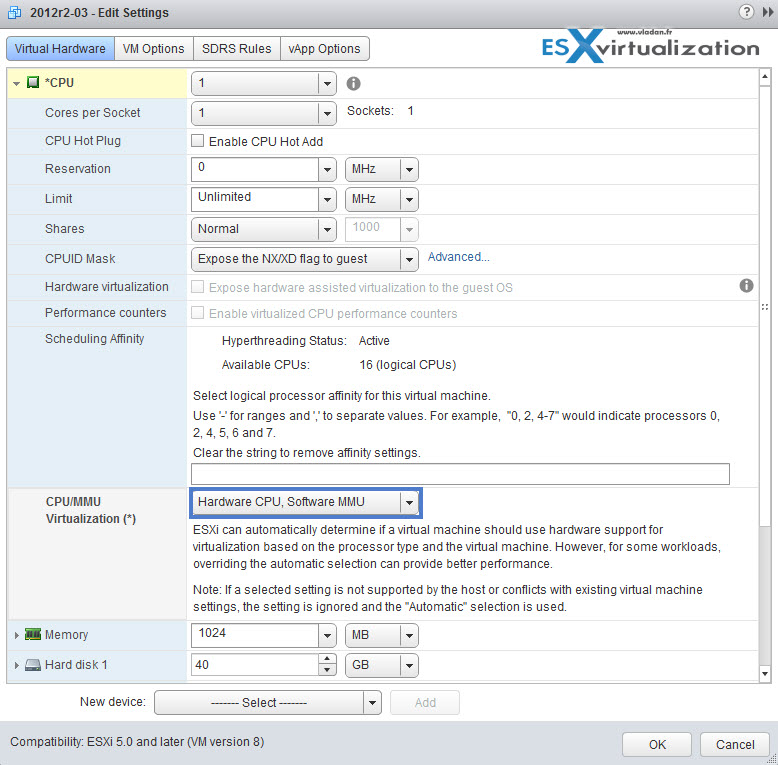Switch to the Virtual Hardware tab
Image resolution: width=778 pixels, height=765 pixels.
60,49
